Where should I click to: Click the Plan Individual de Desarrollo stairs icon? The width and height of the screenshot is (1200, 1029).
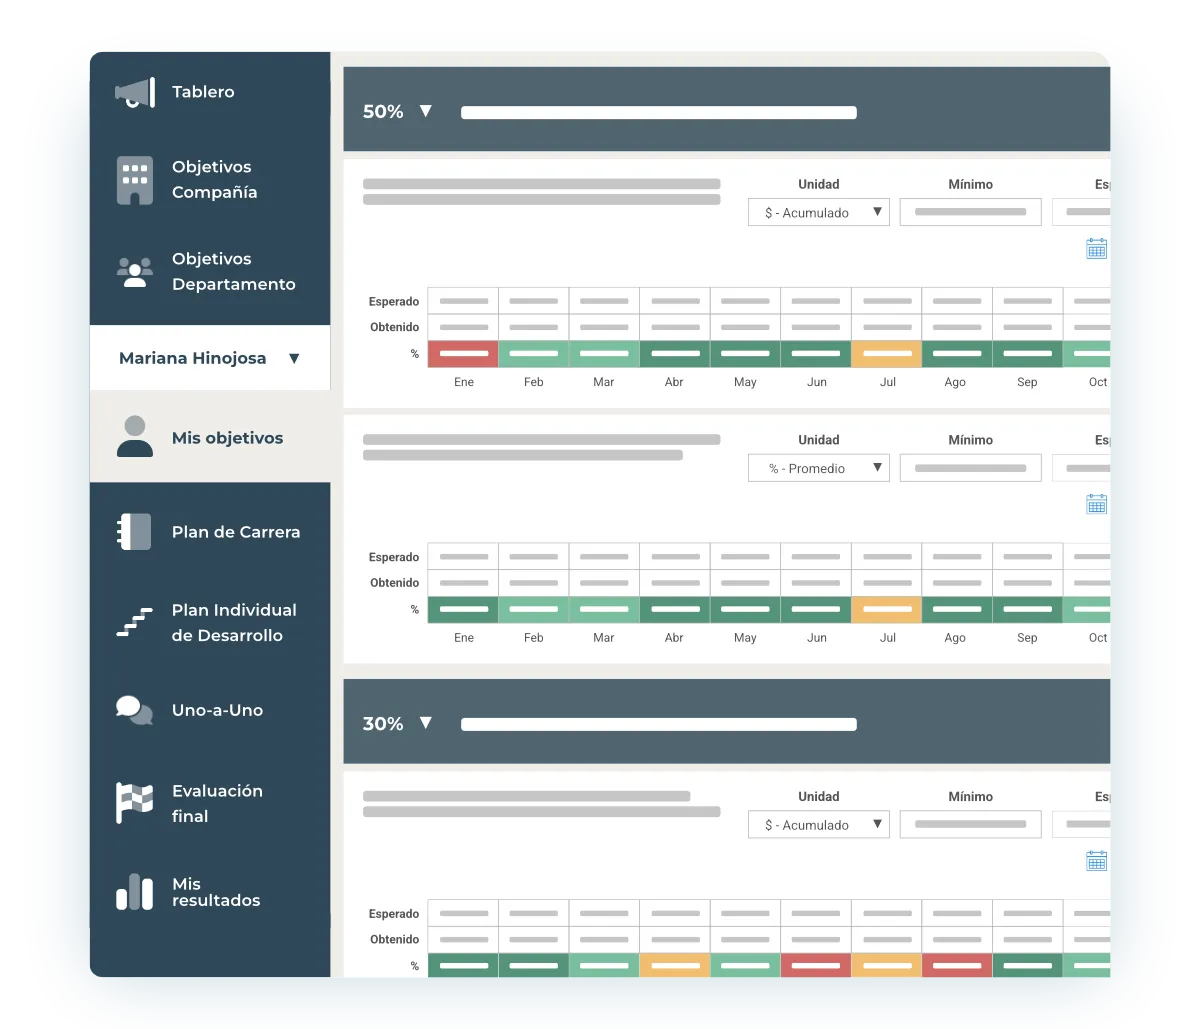134,622
